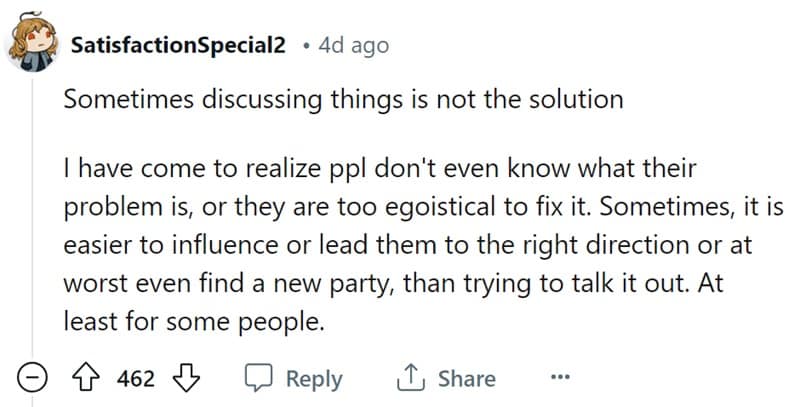The height and width of the screenshot is (407, 800).
Task: Click the Reply text label
Action: coord(314,379)
